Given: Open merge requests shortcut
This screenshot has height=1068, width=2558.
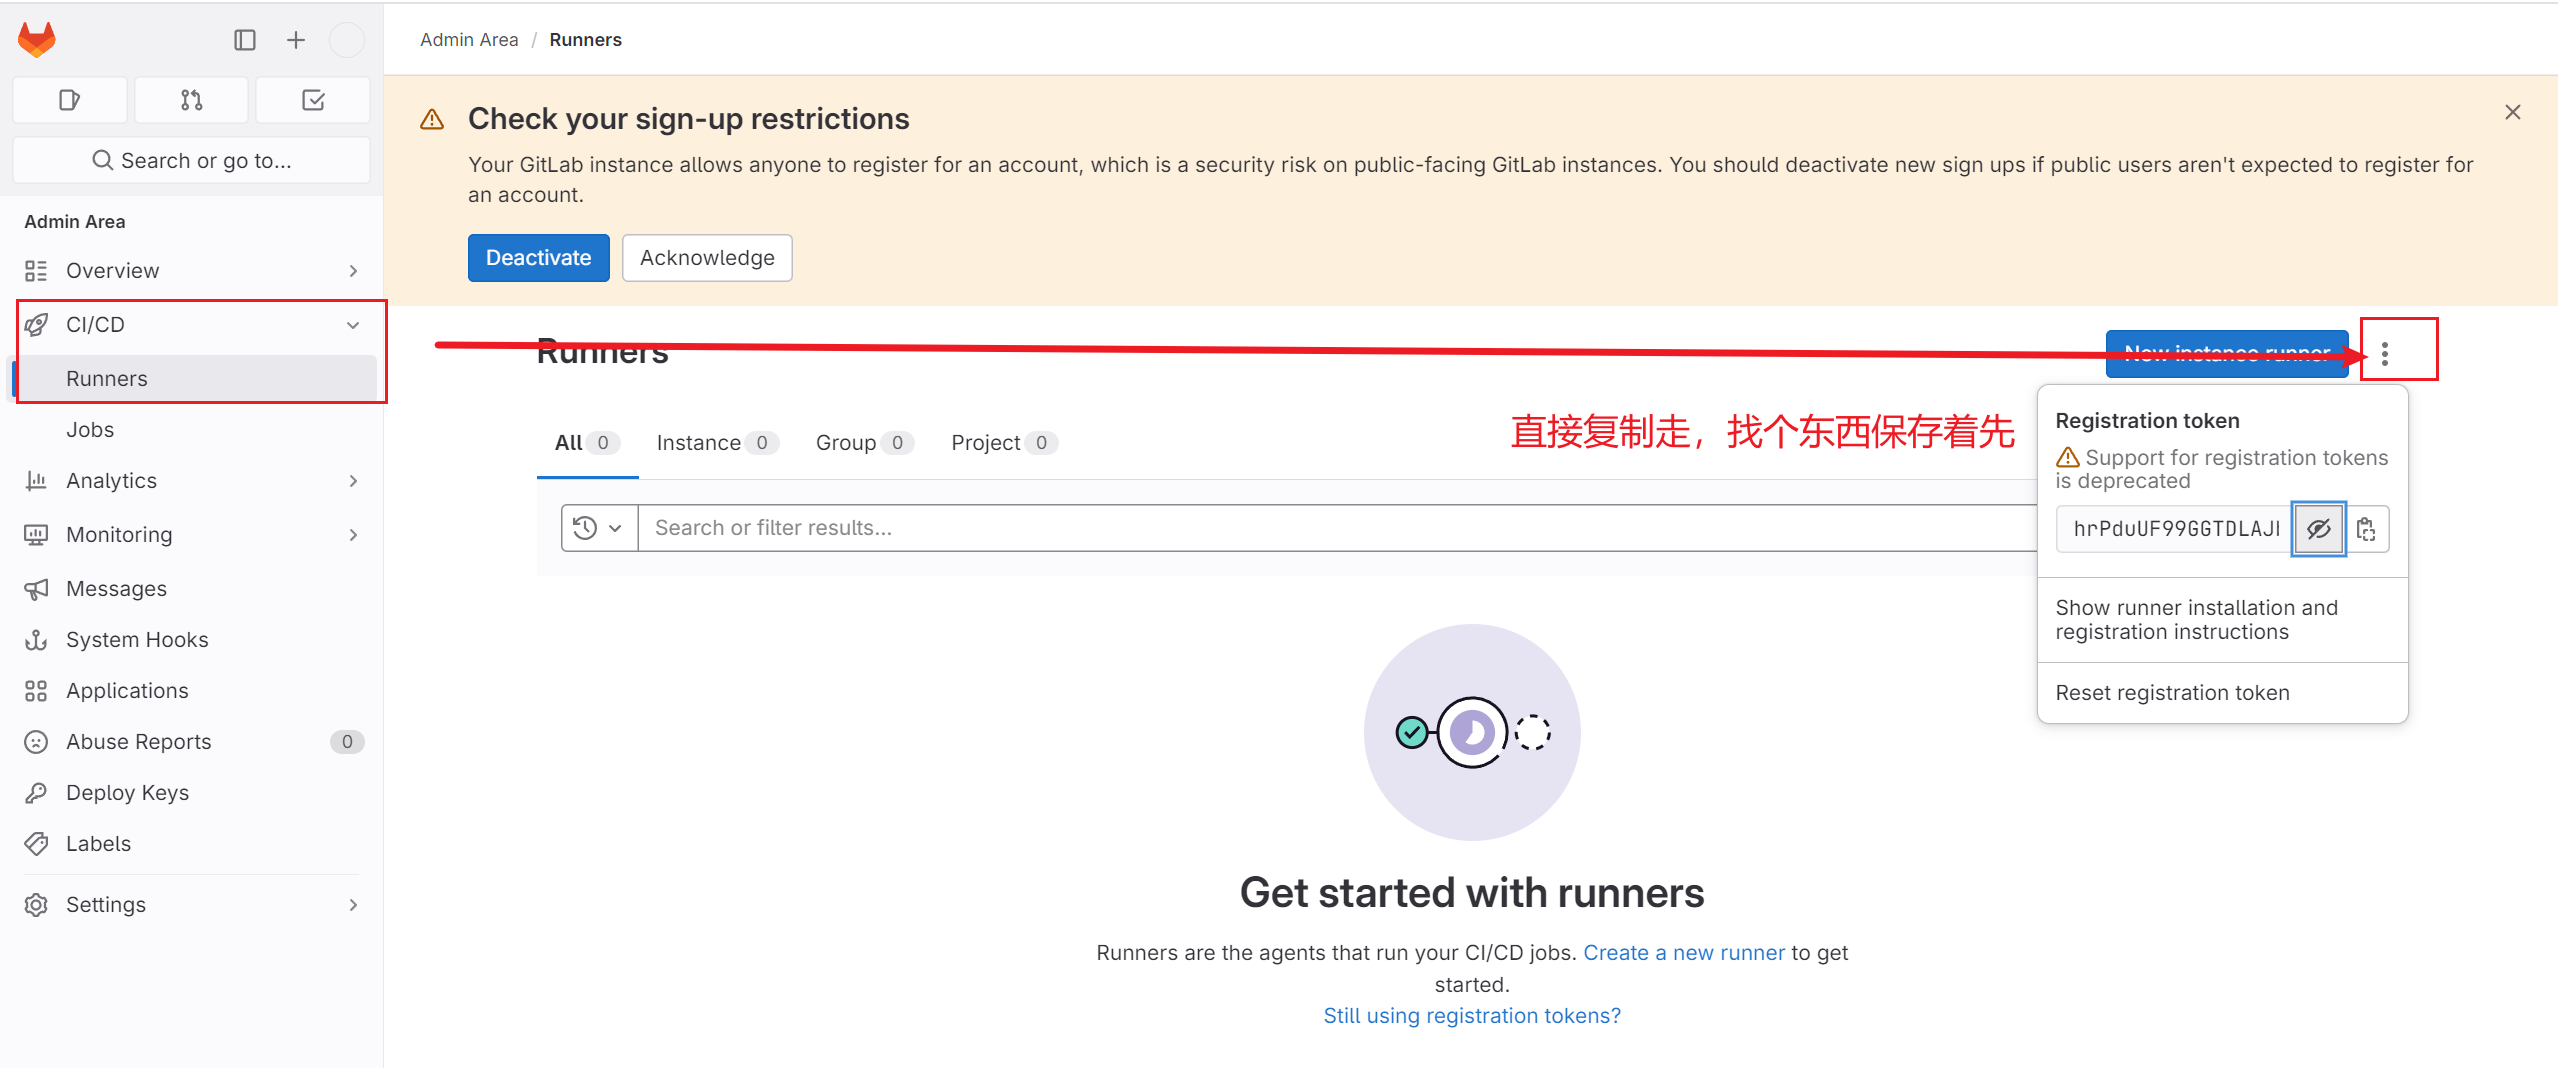Looking at the screenshot, I should click(192, 100).
